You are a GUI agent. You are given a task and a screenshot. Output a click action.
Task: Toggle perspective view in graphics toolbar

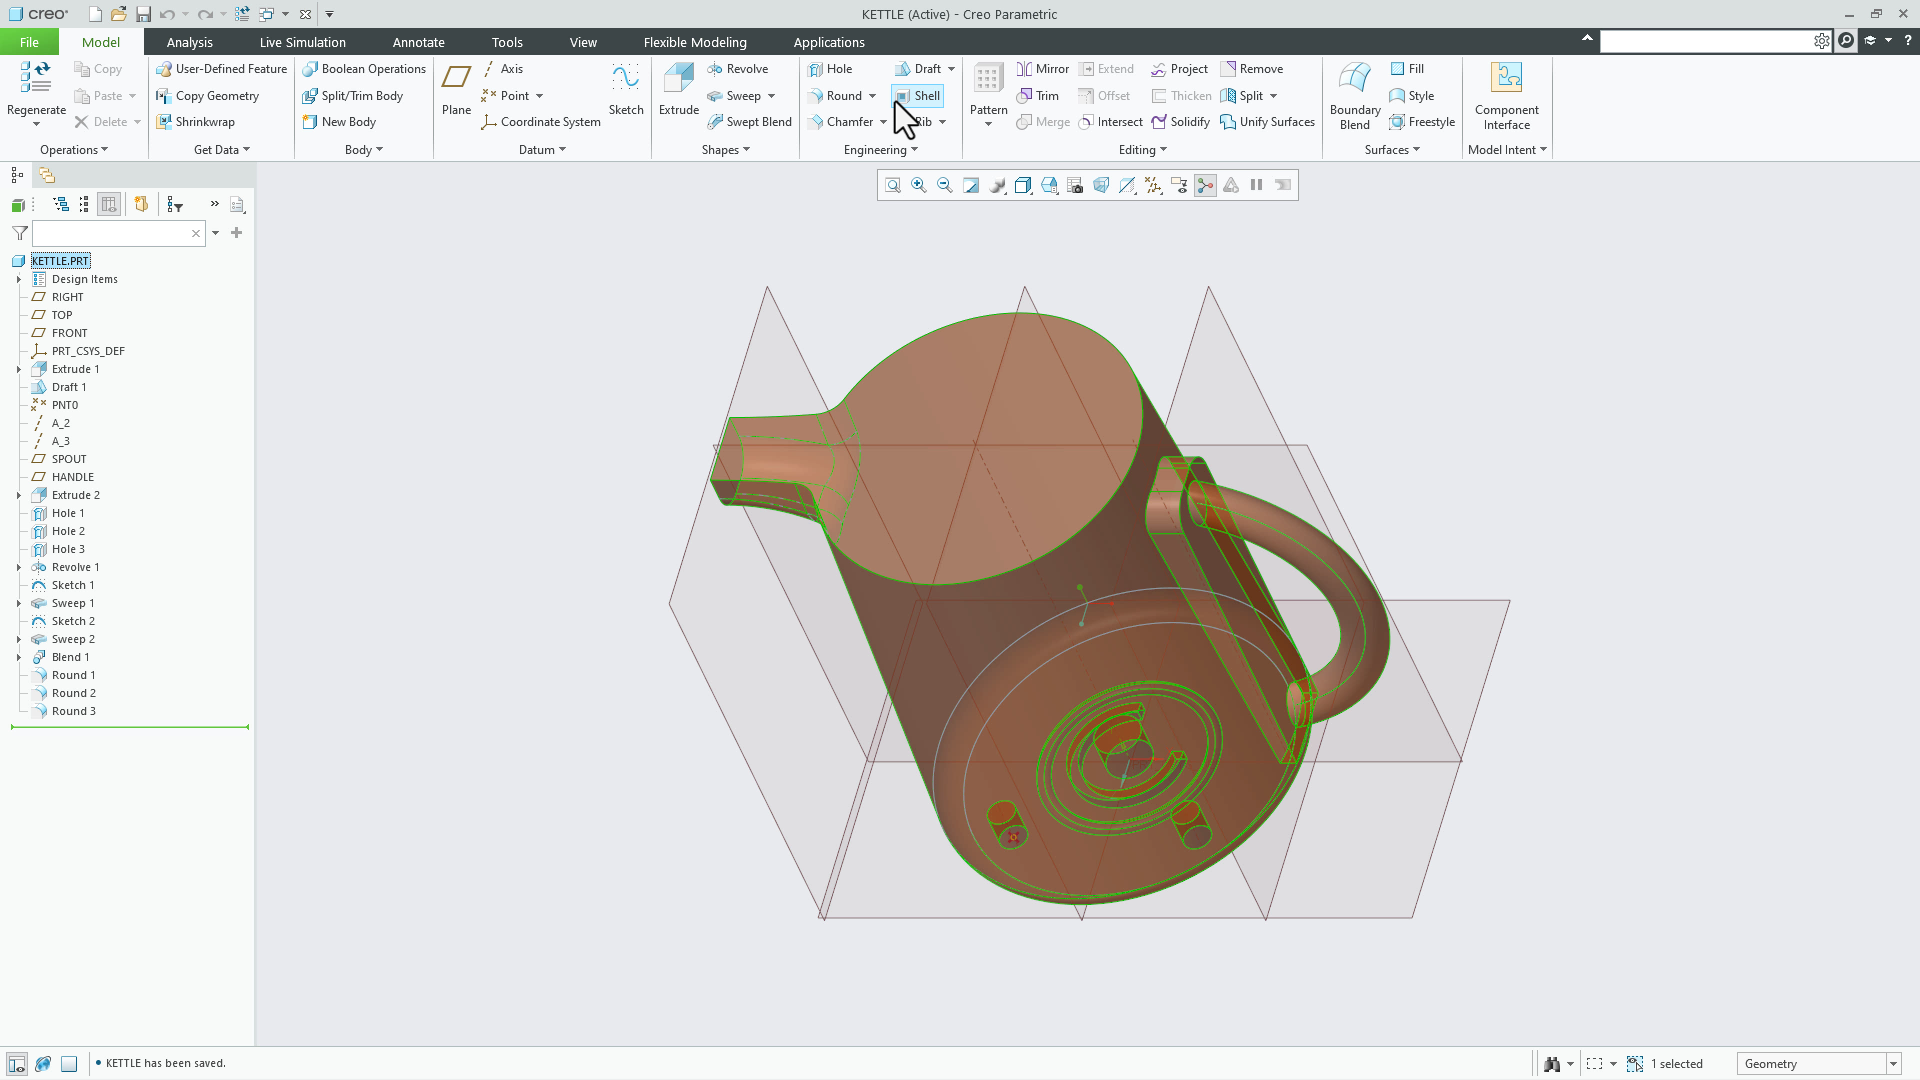coord(1101,185)
